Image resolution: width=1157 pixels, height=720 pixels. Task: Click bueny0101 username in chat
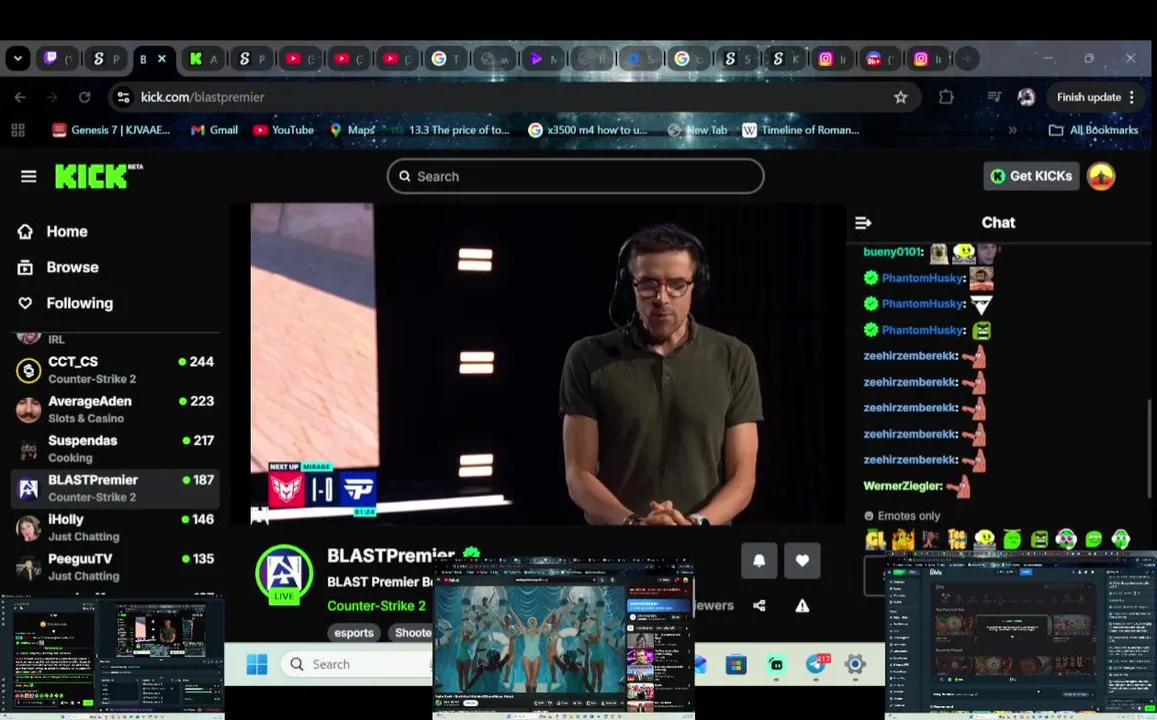[x=892, y=252]
